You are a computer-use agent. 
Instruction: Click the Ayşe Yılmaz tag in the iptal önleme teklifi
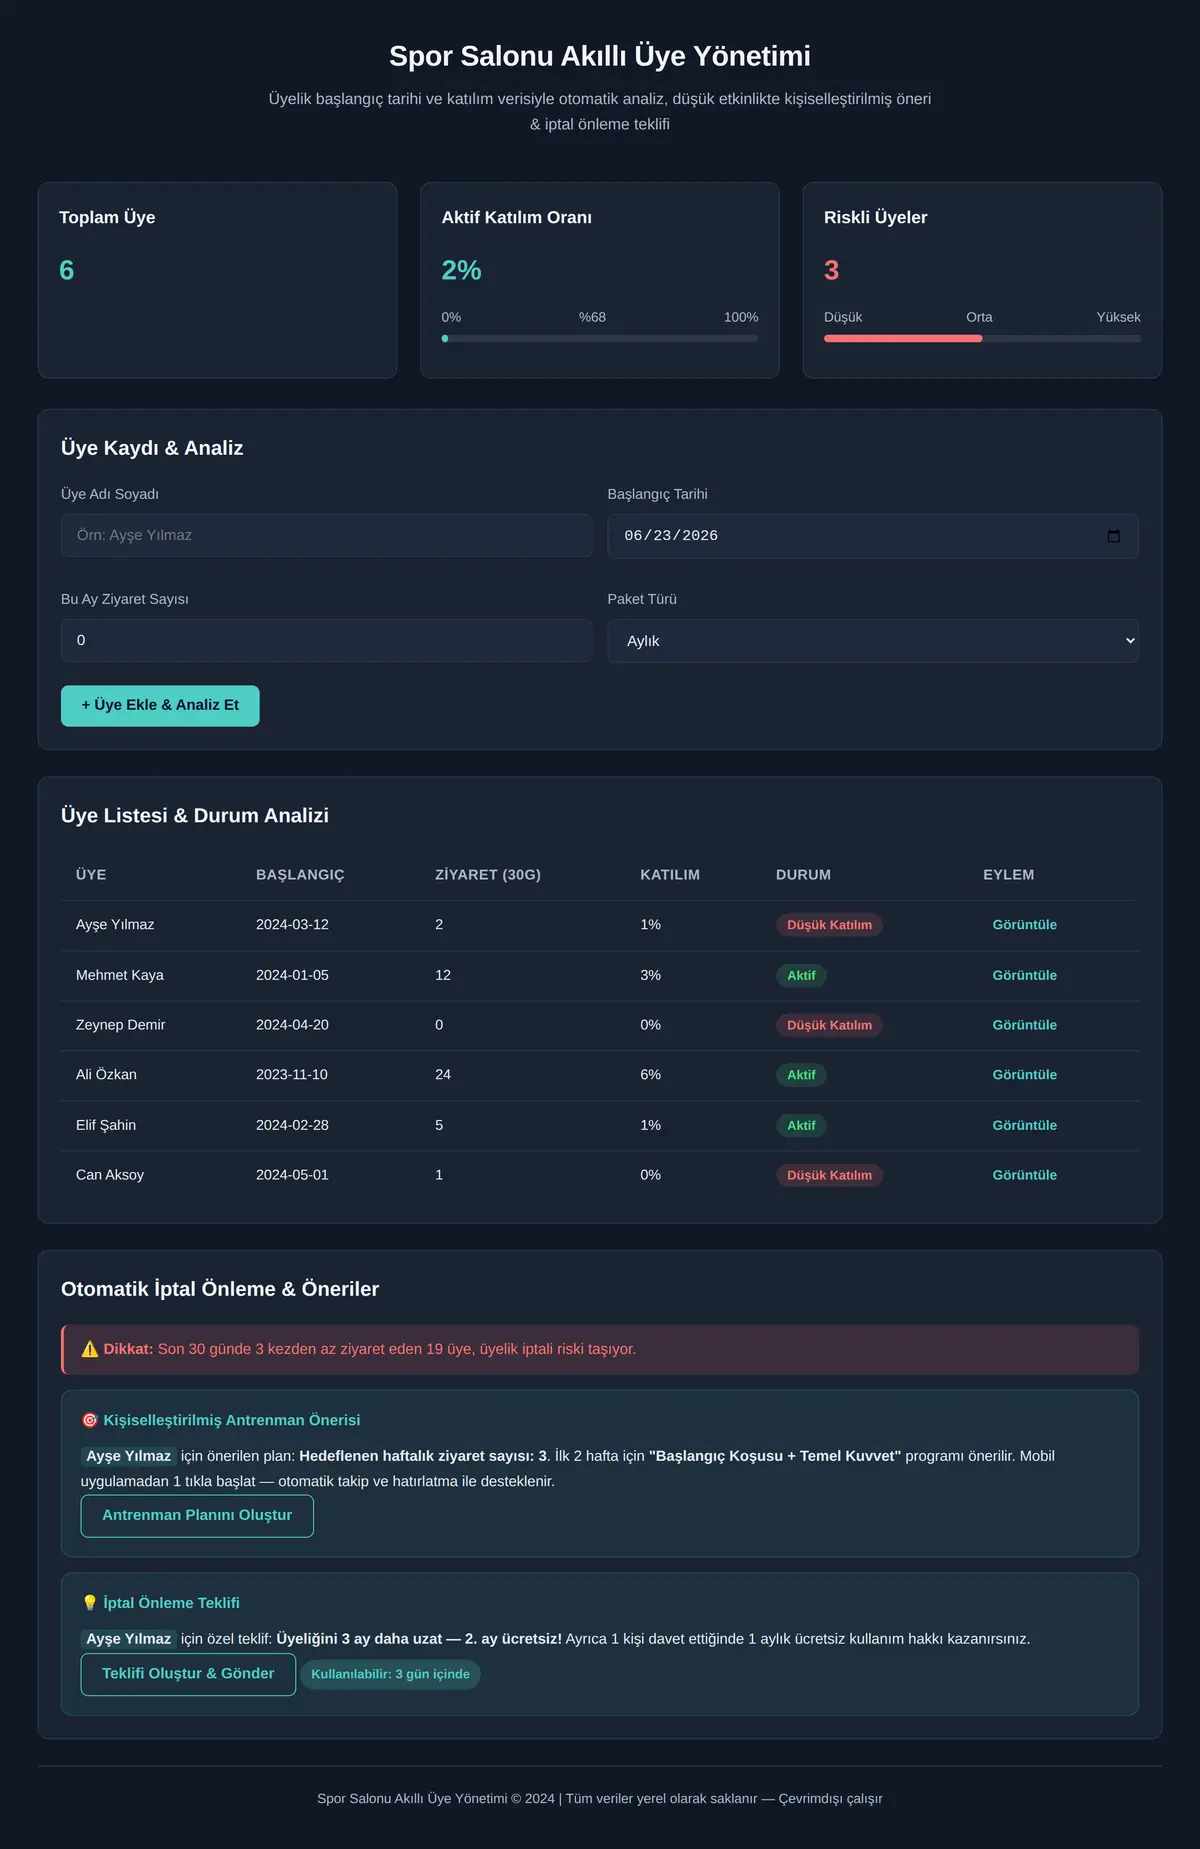129,1639
